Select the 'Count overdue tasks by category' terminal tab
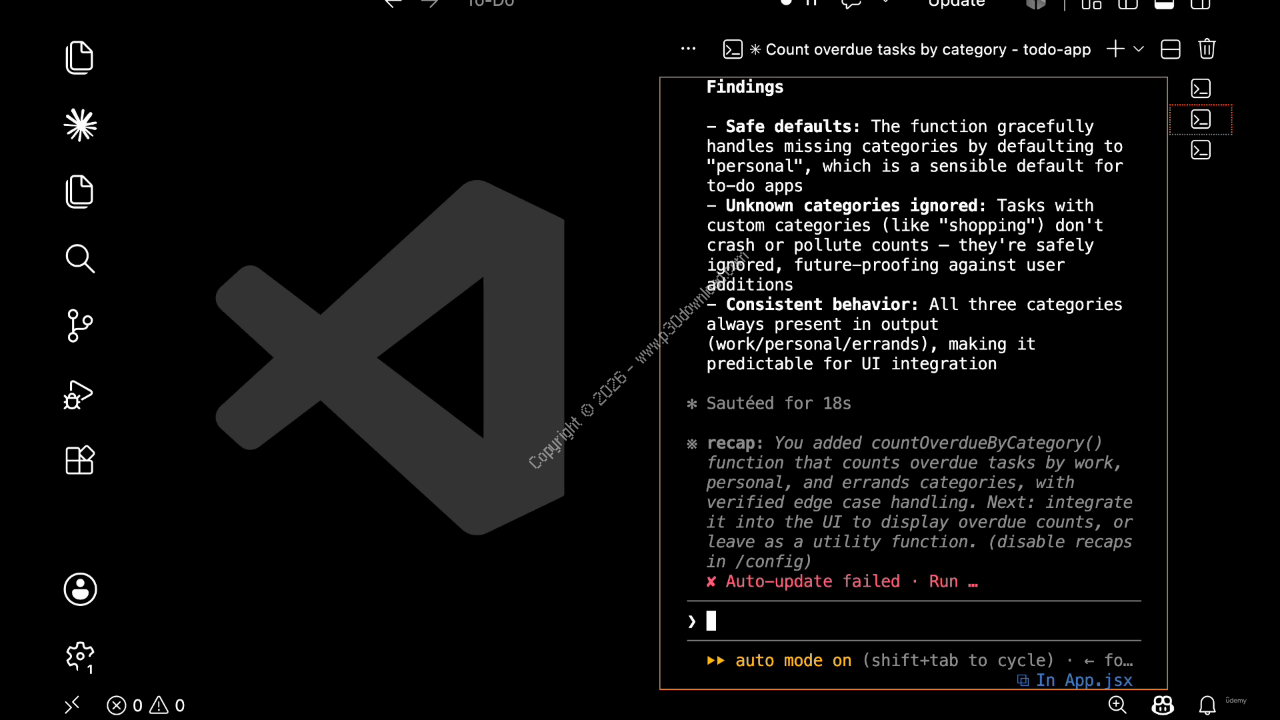Viewport: 1280px width, 720px height. point(907,49)
